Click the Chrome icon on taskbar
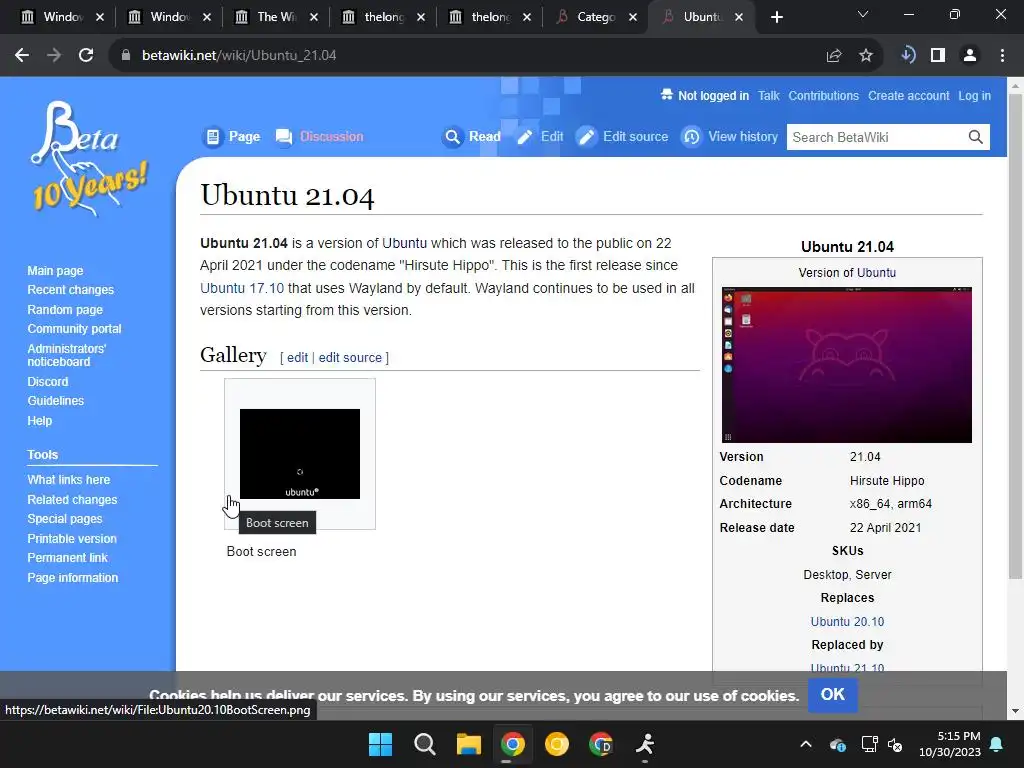The image size is (1024, 768). coord(513,744)
